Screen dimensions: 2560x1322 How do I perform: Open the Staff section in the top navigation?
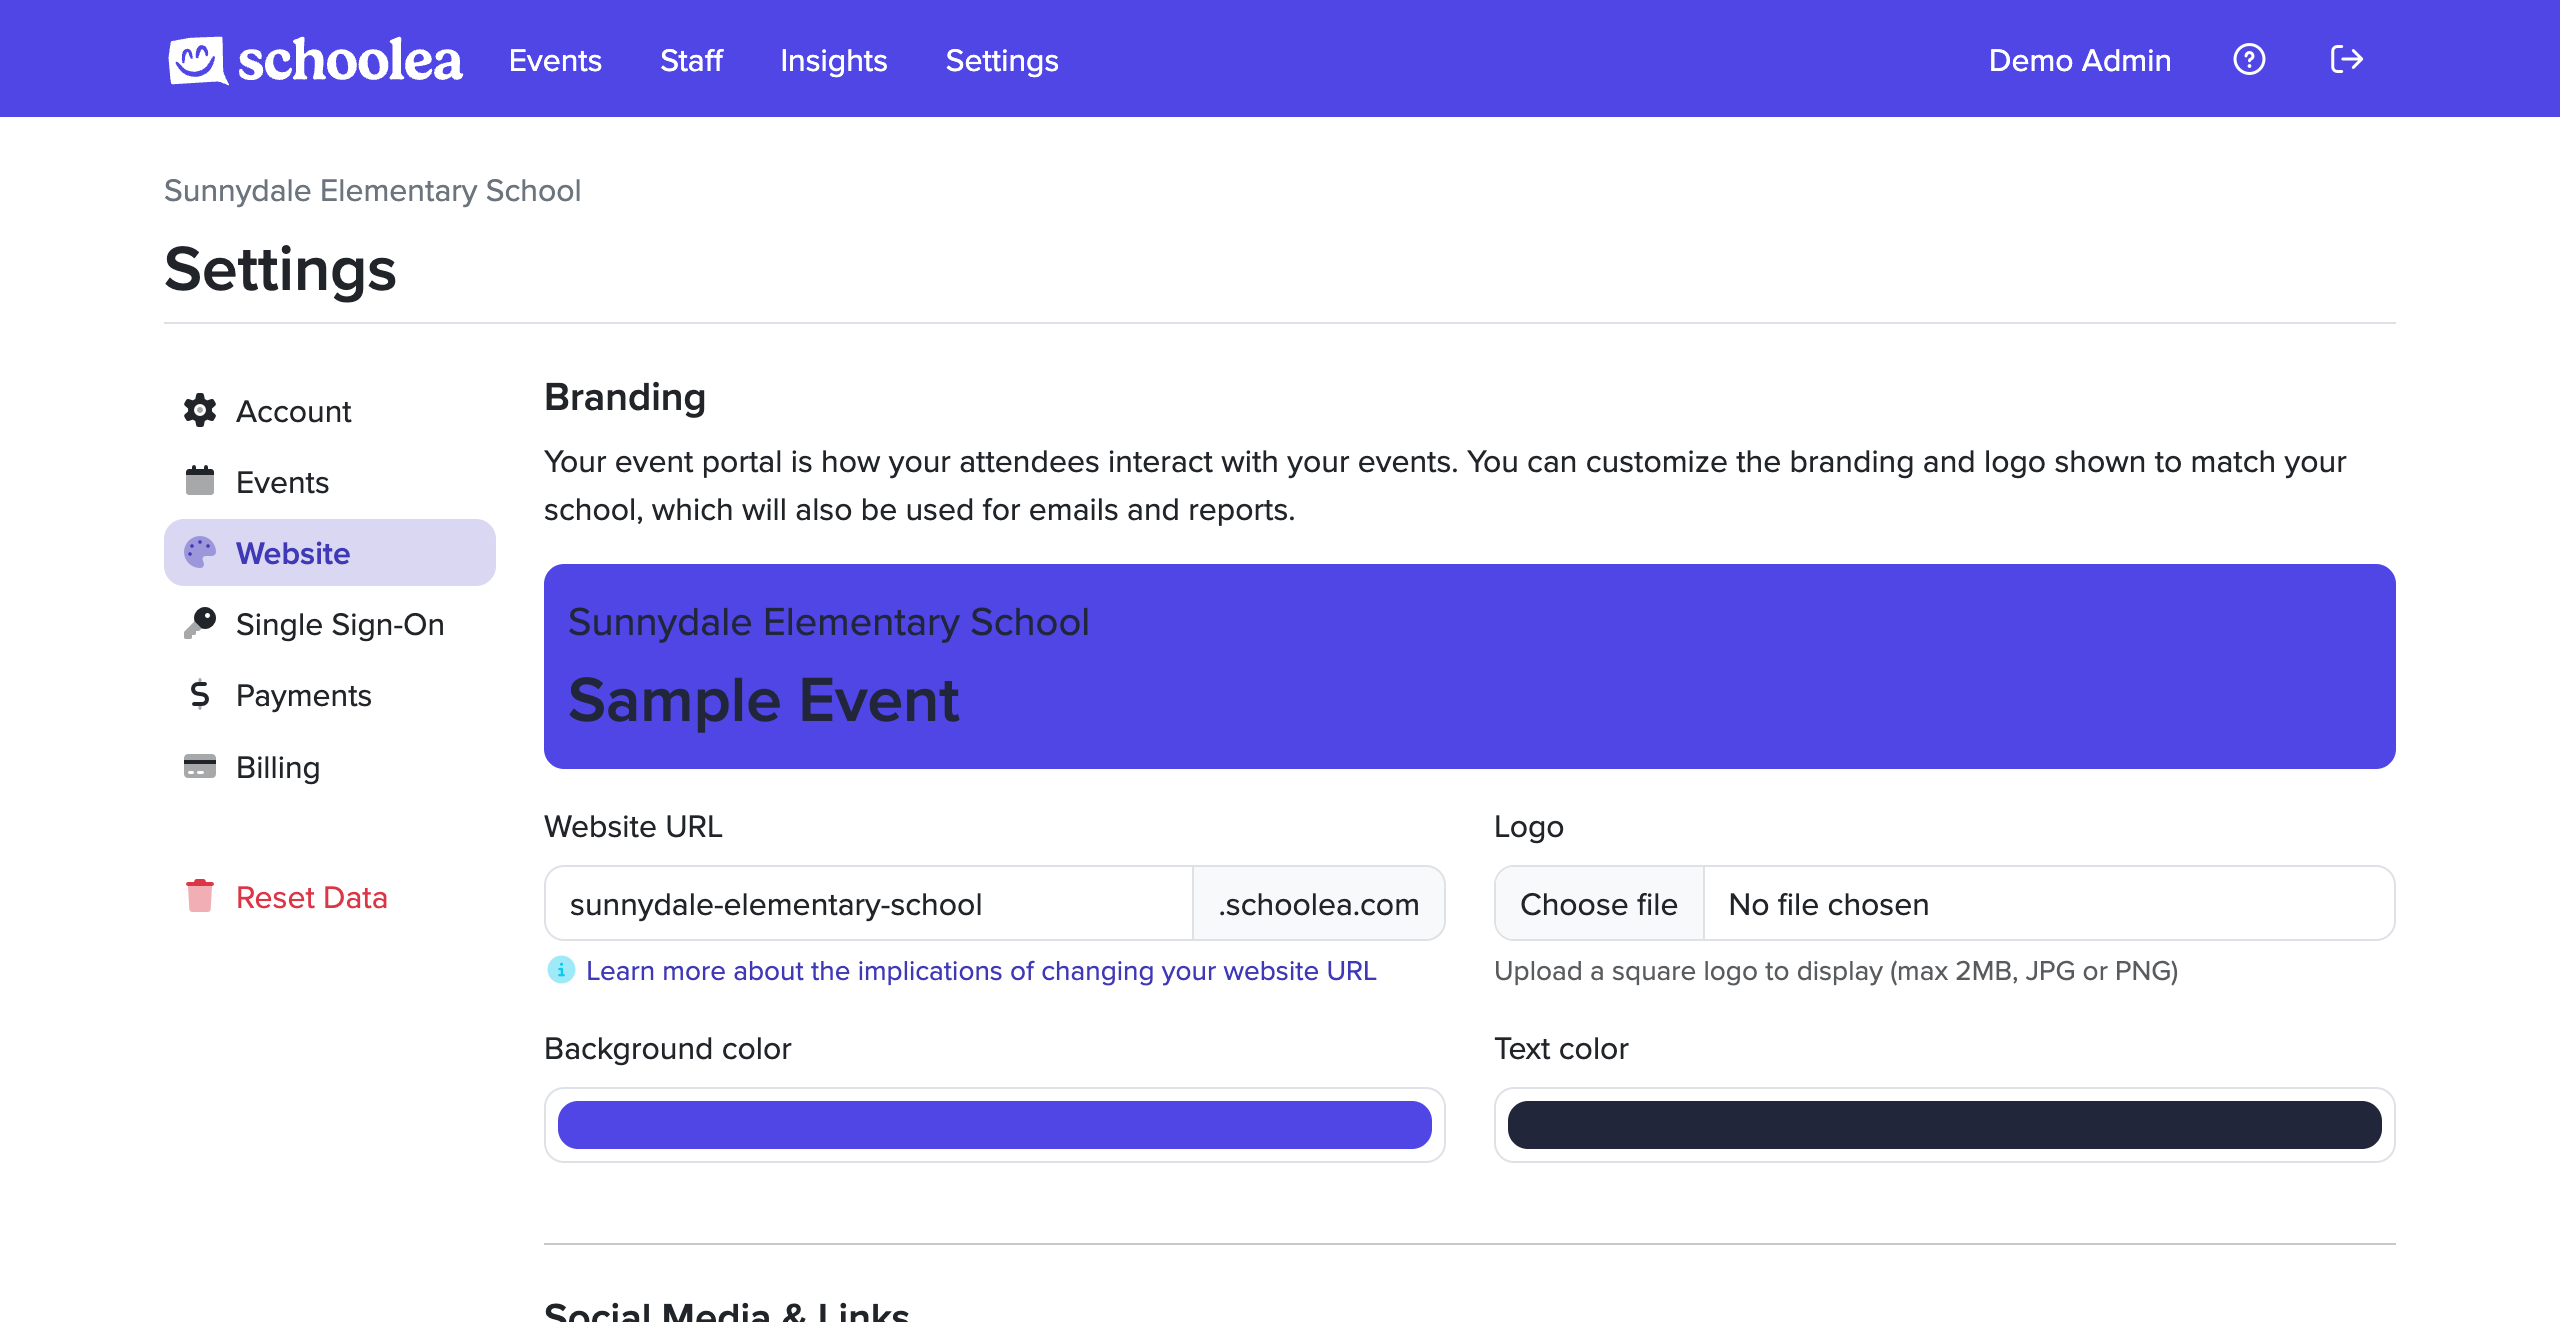point(691,61)
